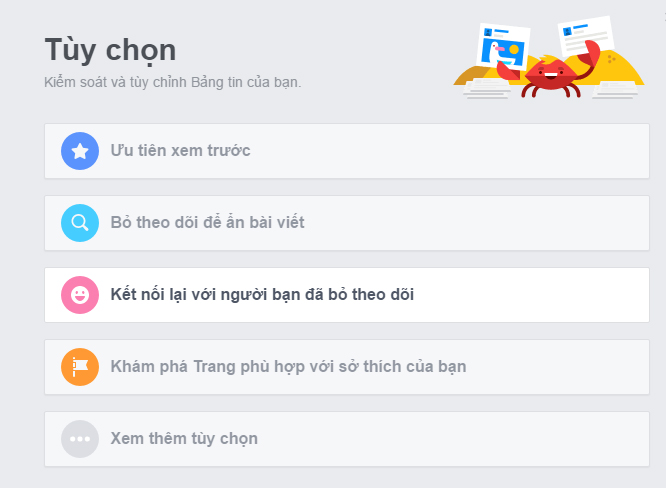Click the "Tùy chọn" heading
666x488 pixels.
pyautogui.click(x=110, y=50)
